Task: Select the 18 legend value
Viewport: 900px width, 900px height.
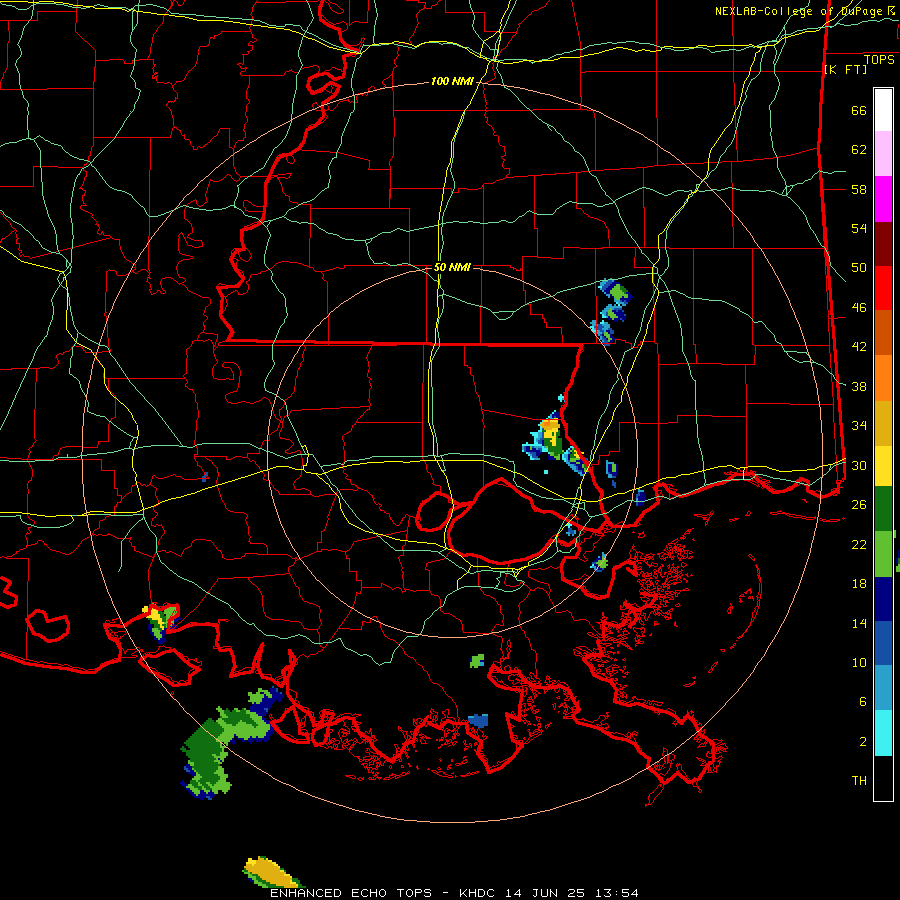Action: click(x=859, y=584)
